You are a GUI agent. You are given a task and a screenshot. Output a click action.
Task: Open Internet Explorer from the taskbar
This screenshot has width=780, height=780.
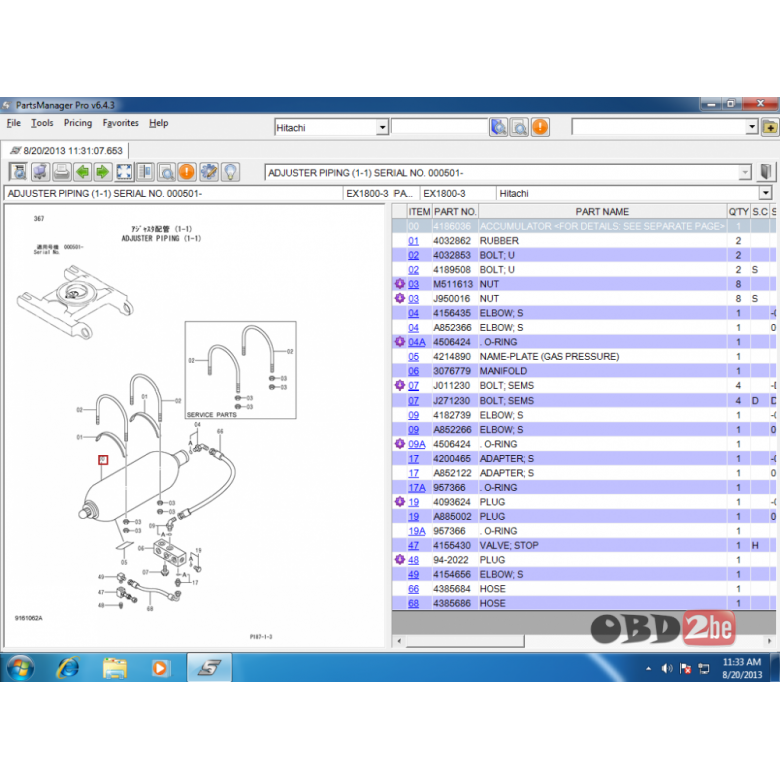[68, 668]
